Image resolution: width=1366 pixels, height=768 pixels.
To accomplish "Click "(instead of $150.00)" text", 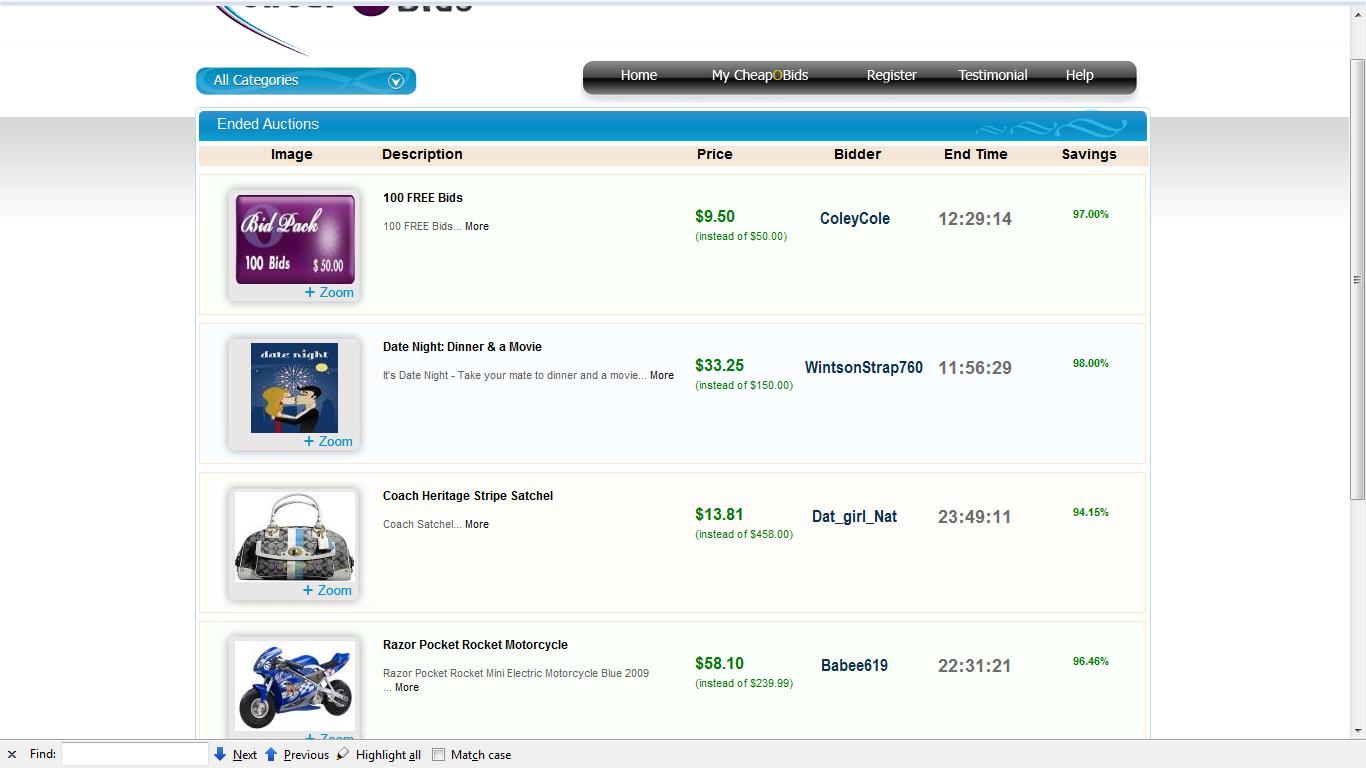I will (744, 386).
